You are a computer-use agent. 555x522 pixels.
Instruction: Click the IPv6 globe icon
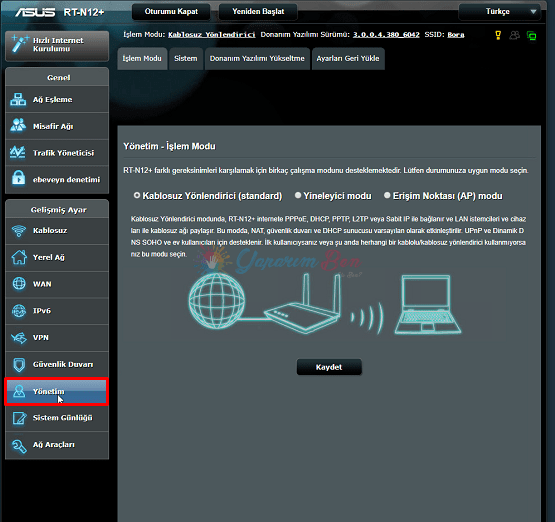point(19,311)
